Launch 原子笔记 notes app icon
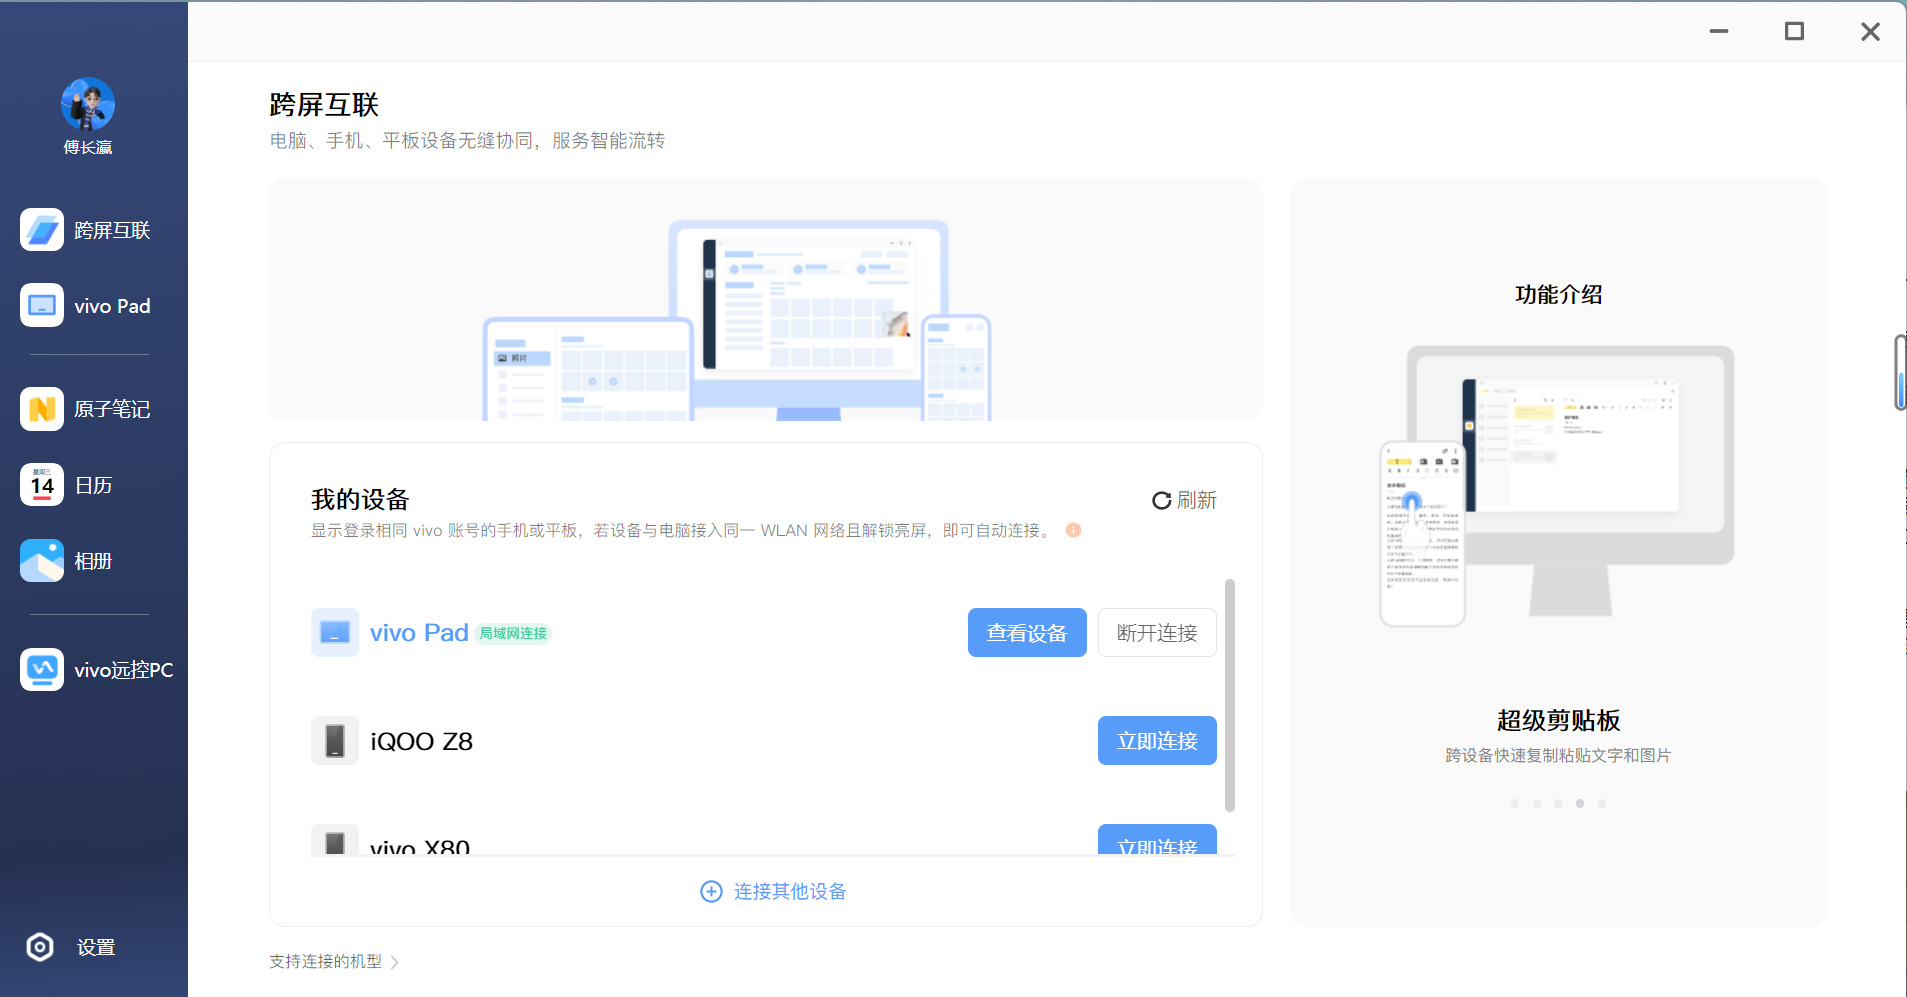Image resolution: width=1907 pixels, height=997 pixels. 42,409
